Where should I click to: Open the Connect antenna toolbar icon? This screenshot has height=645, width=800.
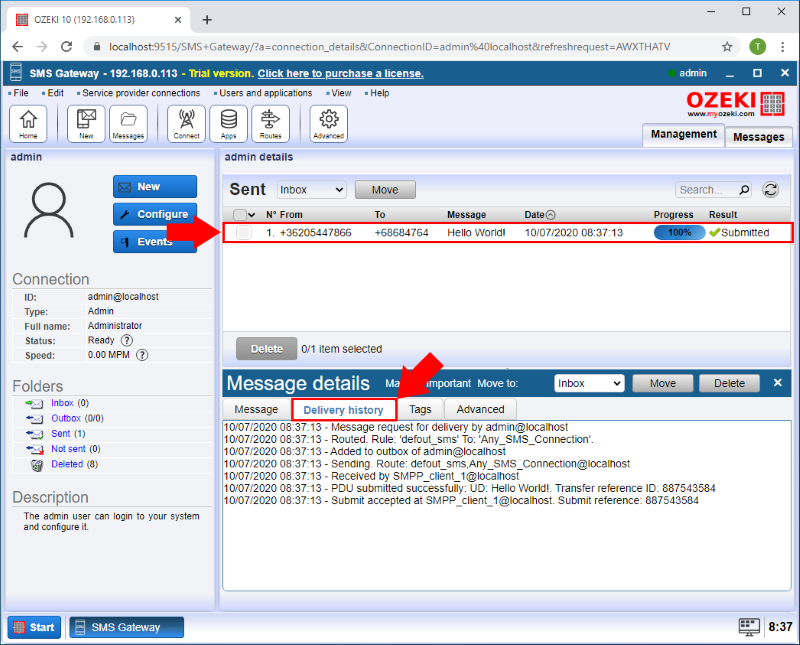pos(186,123)
